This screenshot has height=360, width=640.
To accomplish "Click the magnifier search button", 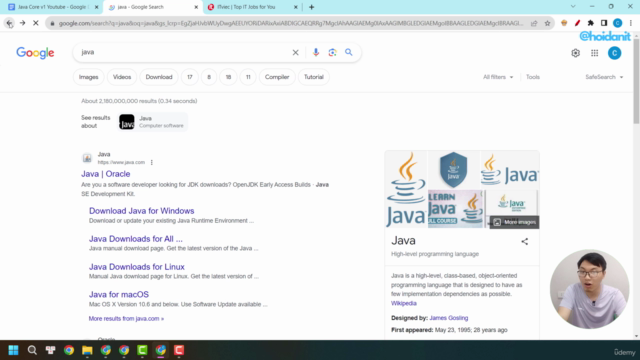I will pyautogui.click(x=349, y=52).
